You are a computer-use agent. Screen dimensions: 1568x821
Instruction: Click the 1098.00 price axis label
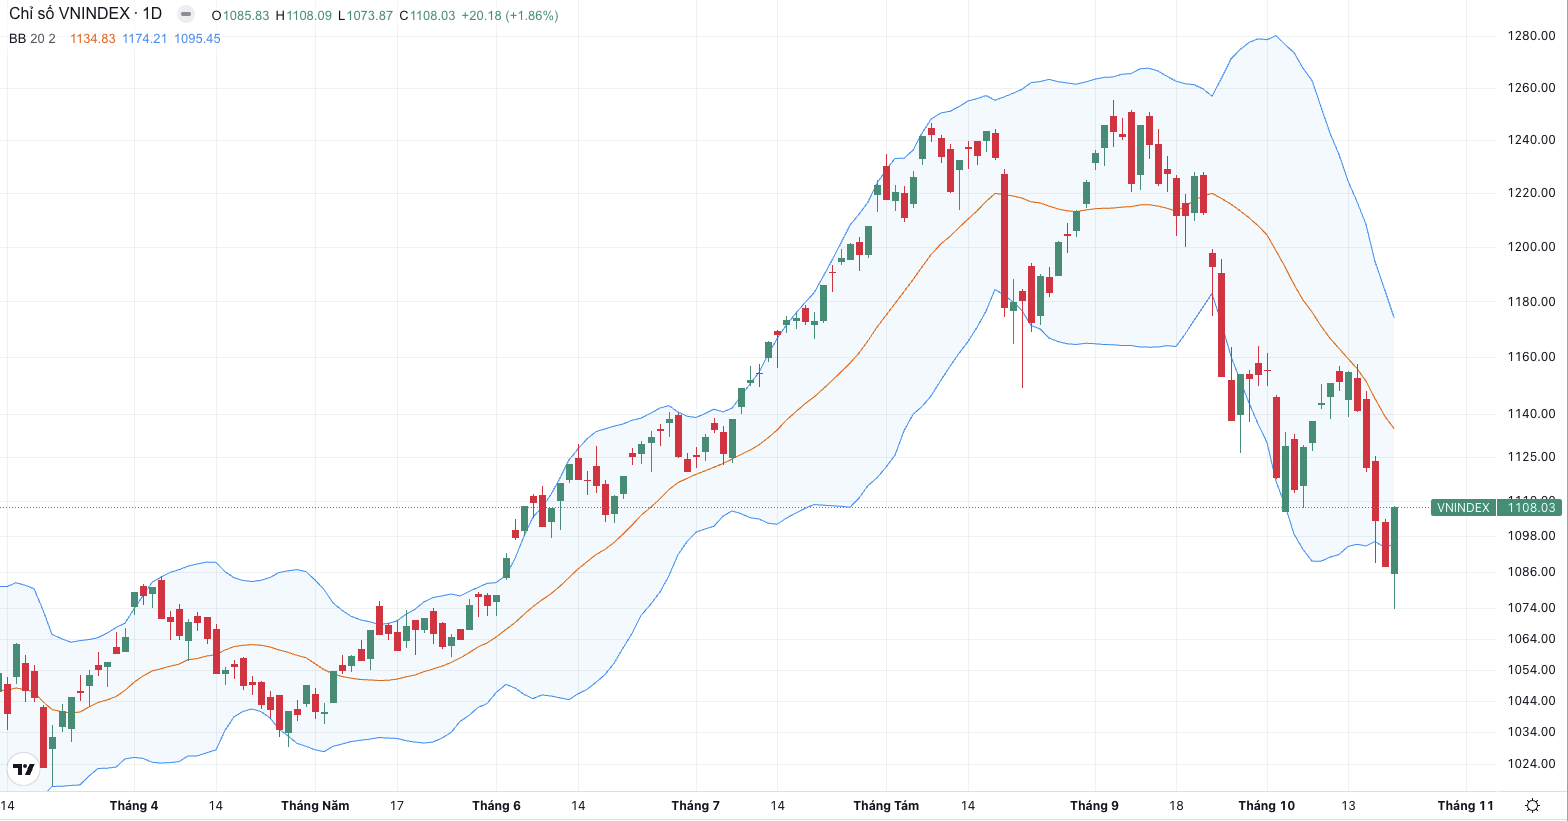point(1531,535)
